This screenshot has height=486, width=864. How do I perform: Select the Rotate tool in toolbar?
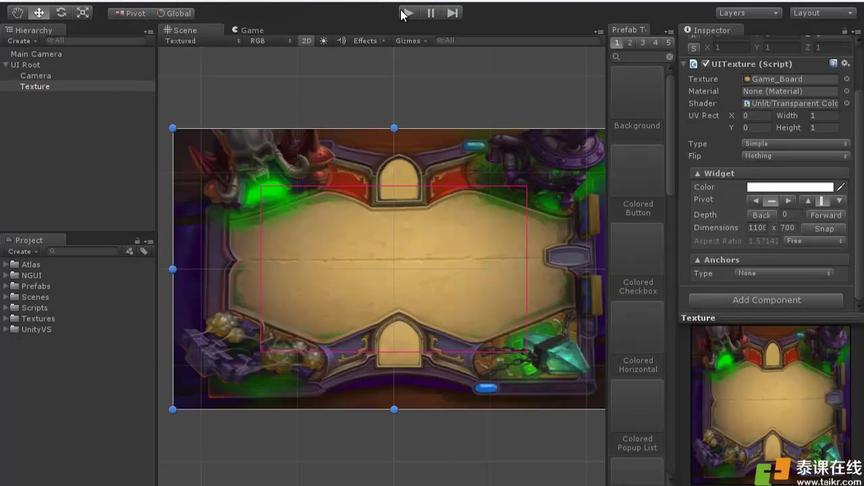coord(61,12)
